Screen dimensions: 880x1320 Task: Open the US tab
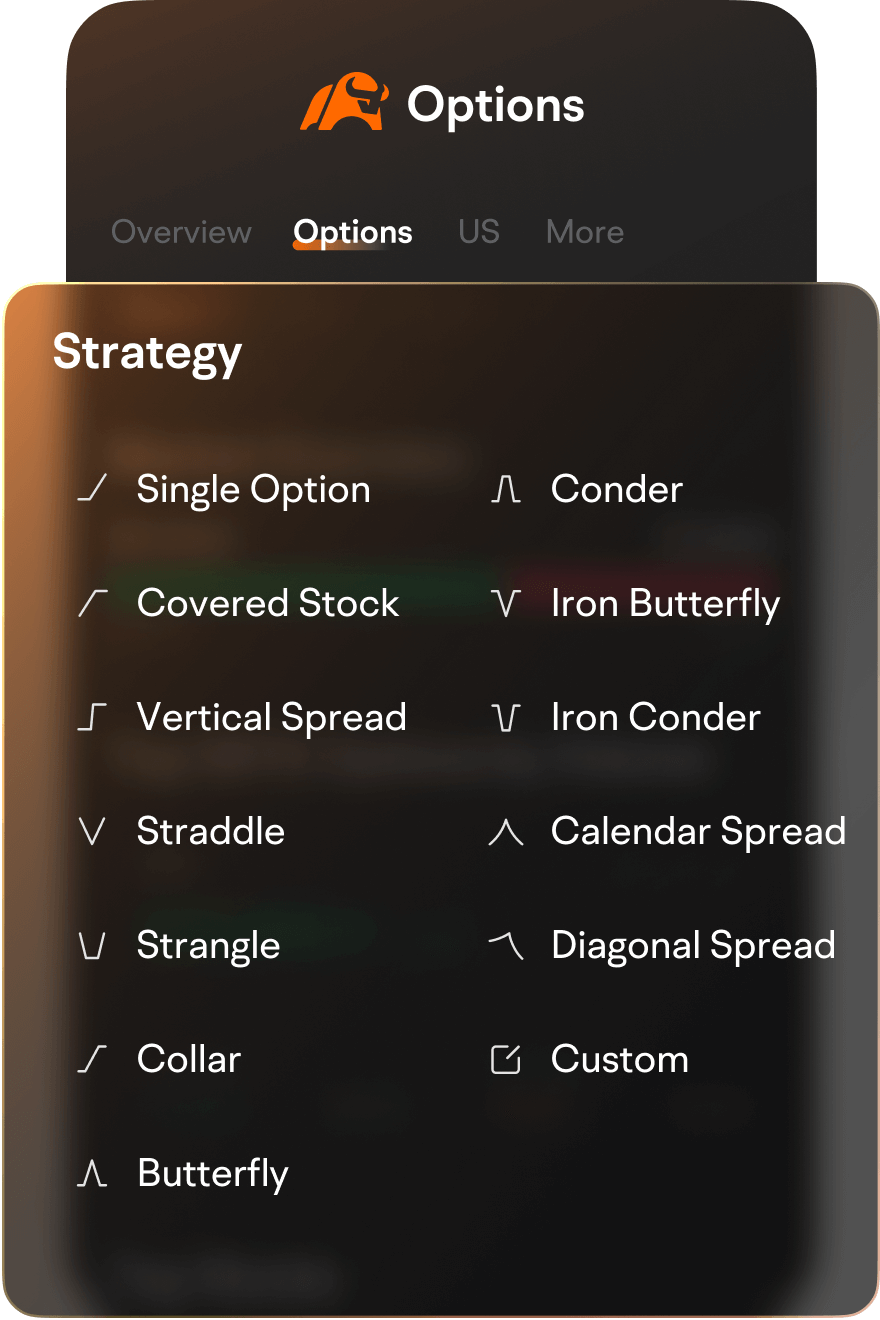click(479, 232)
